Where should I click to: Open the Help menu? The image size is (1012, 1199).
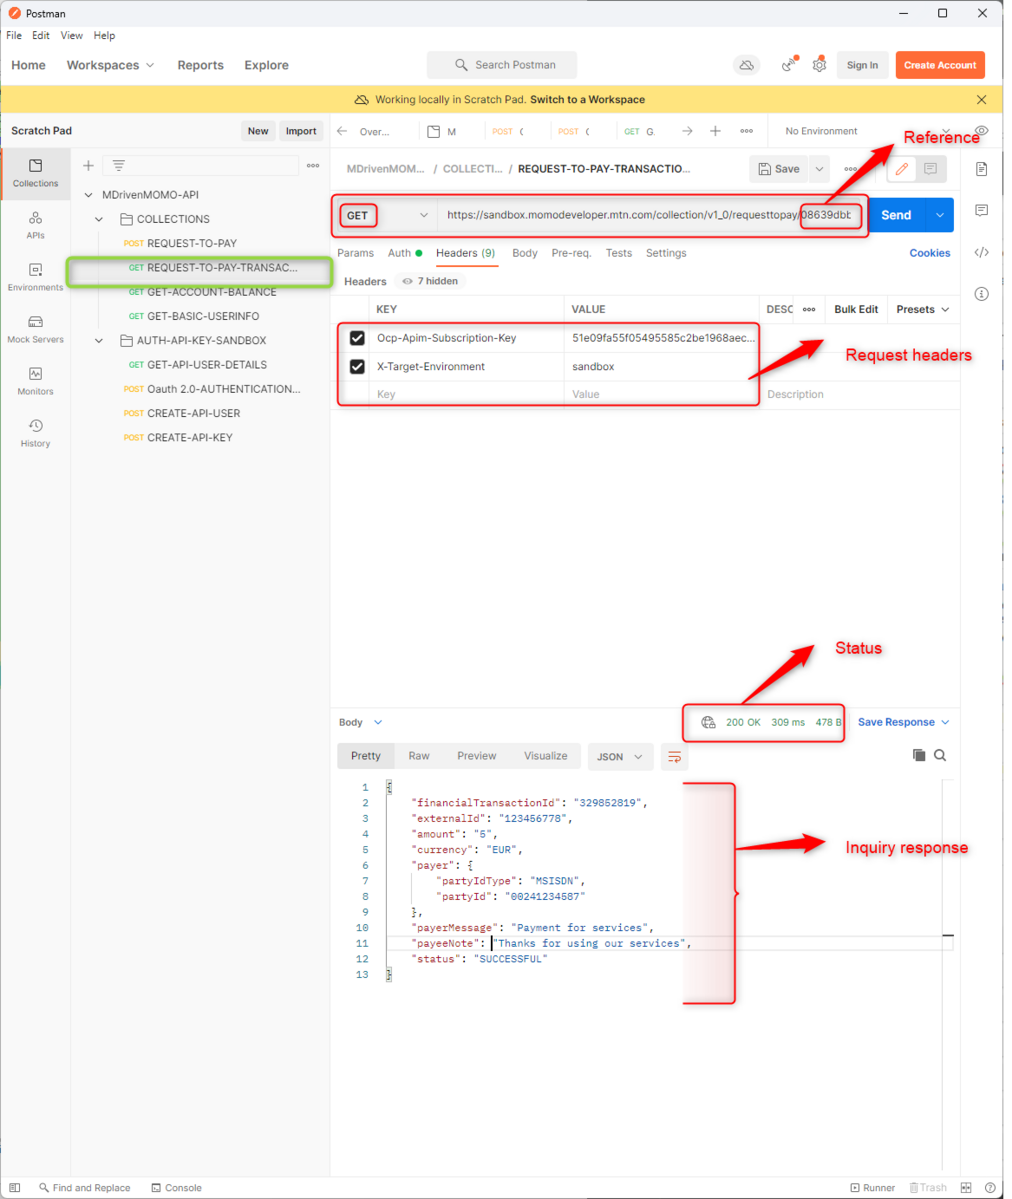click(x=104, y=35)
